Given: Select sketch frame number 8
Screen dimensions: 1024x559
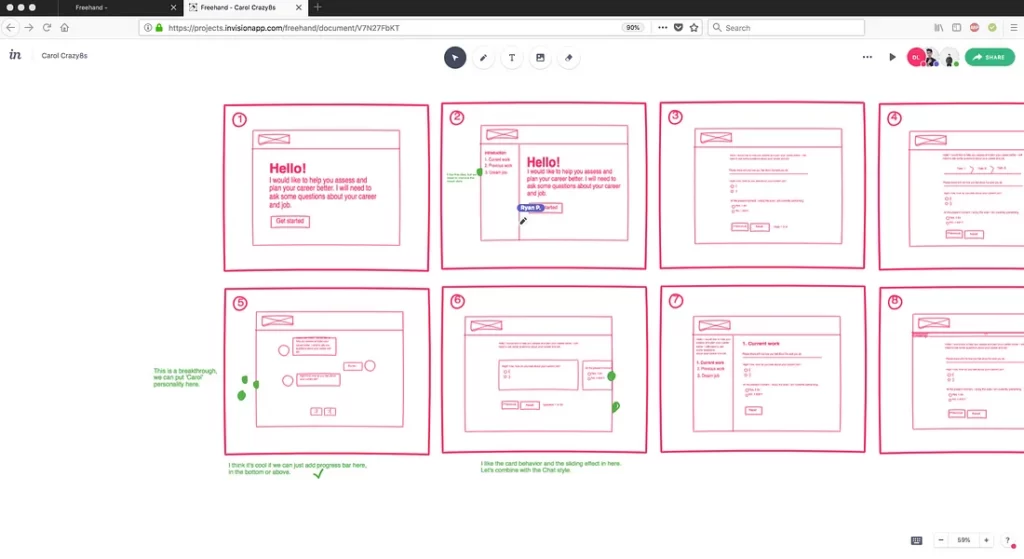Looking at the screenshot, I should (952, 370).
